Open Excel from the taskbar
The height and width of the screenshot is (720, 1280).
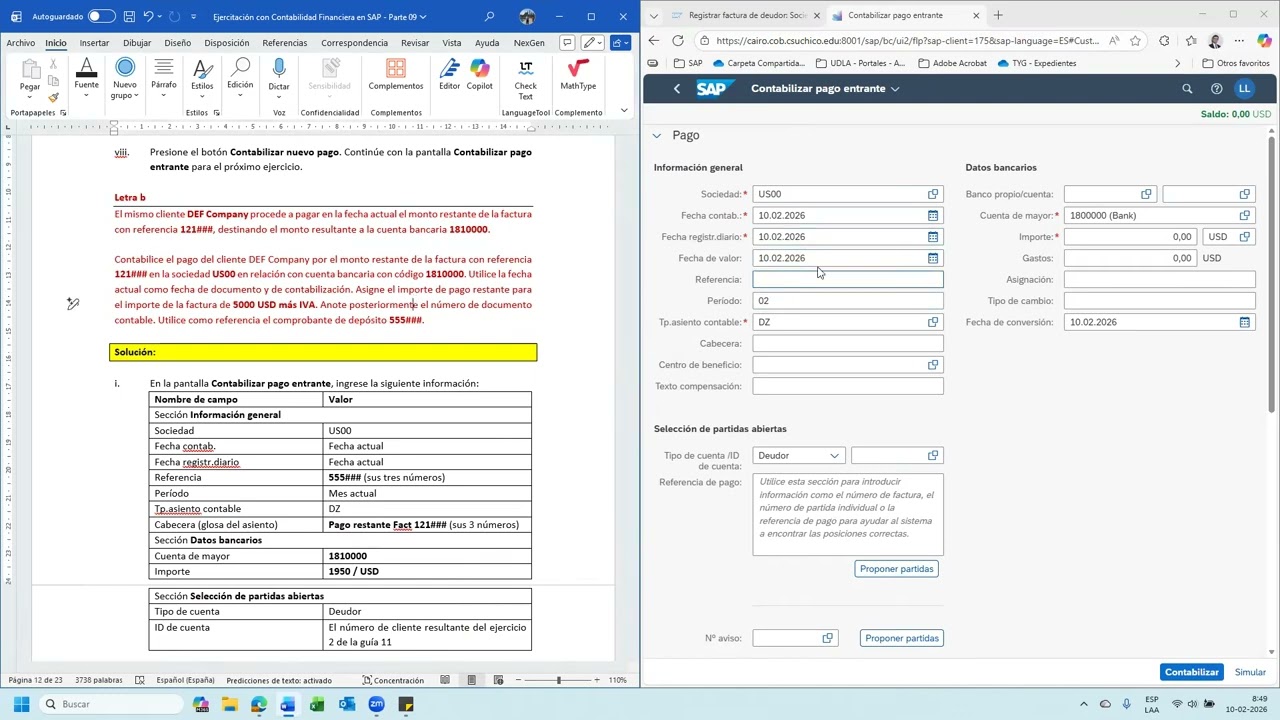coord(317,704)
